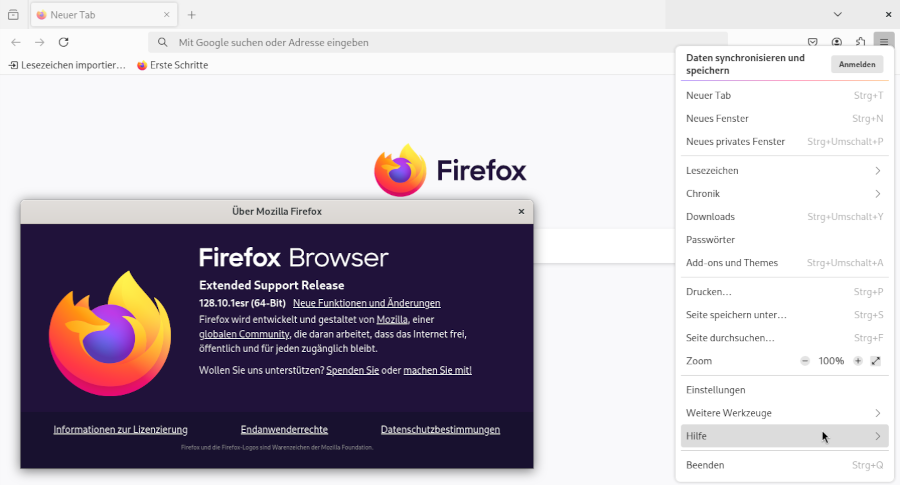Choose Seite speichern unter…
The width and height of the screenshot is (900, 485).
tap(785, 315)
